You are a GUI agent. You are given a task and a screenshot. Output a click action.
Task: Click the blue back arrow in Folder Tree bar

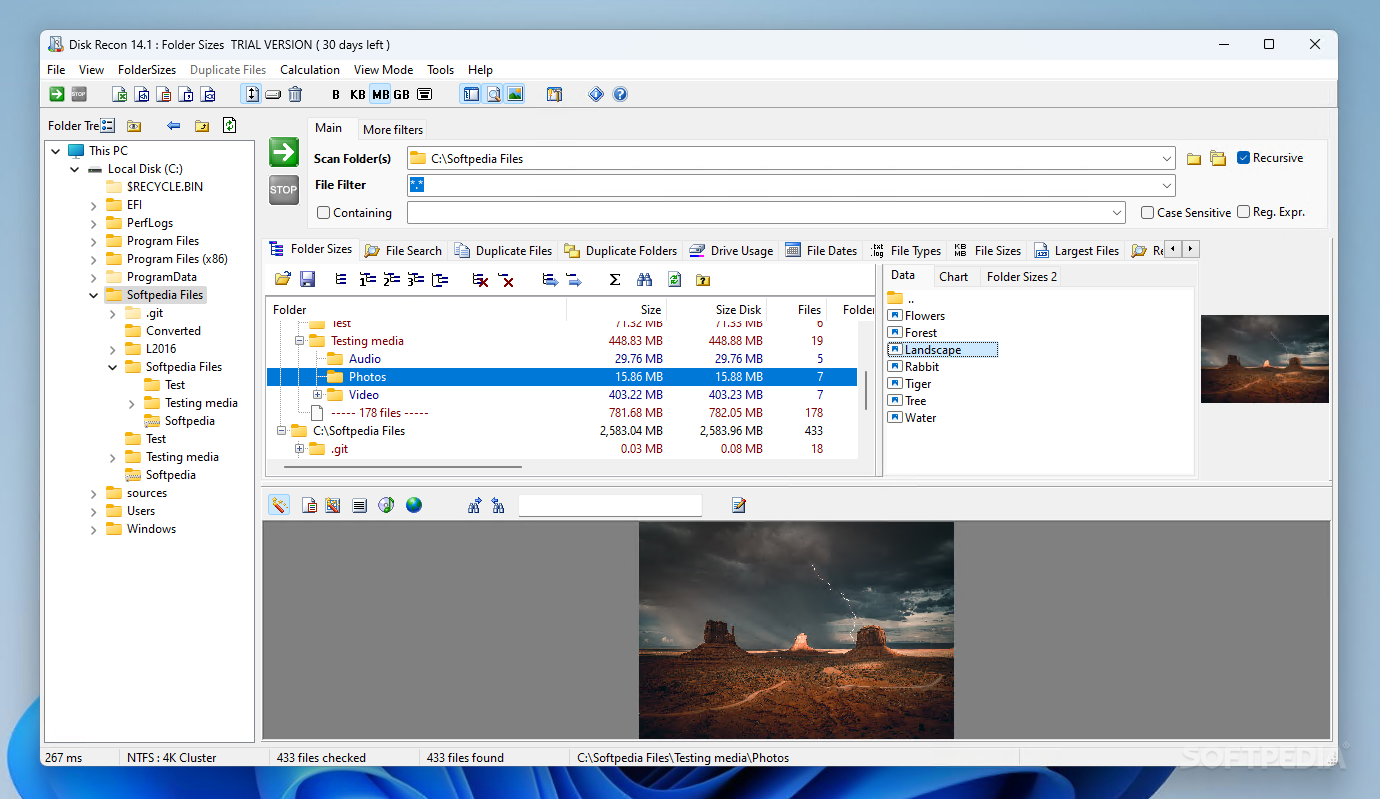pyautogui.click(x=174, y=125)
